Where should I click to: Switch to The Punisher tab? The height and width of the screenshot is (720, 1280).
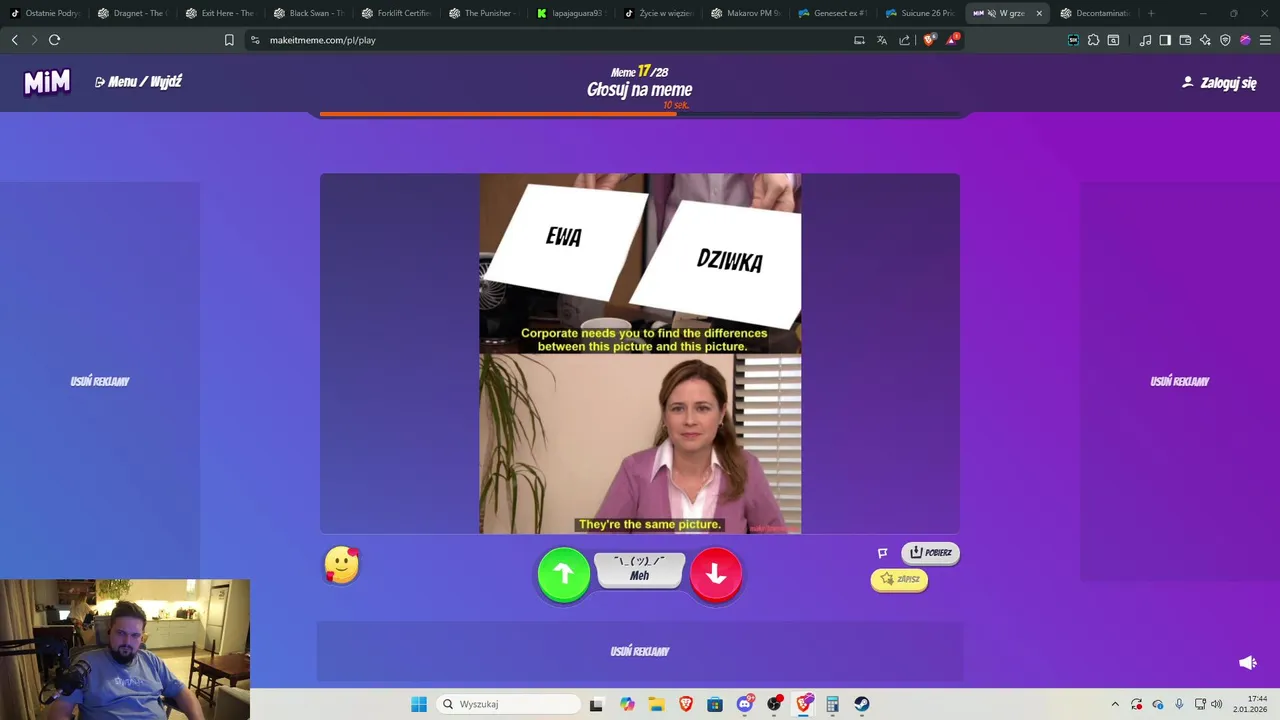(483, 13)
